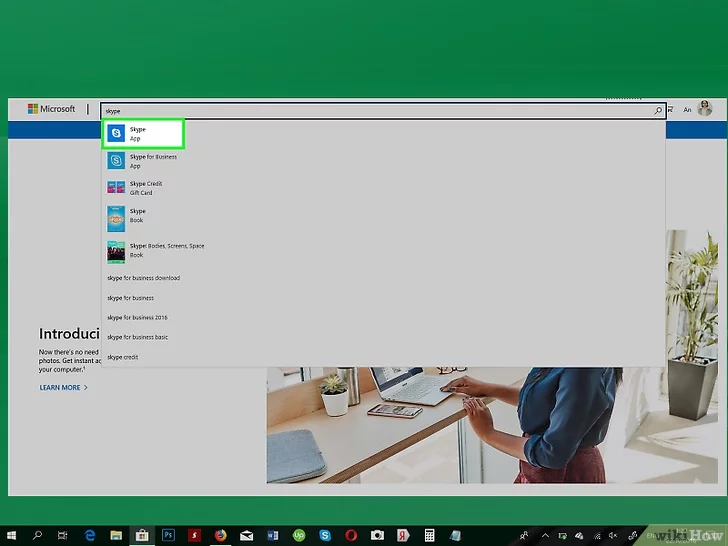Follow the LEARN MORE link
The image size is (728, 546).
[64, 387]
